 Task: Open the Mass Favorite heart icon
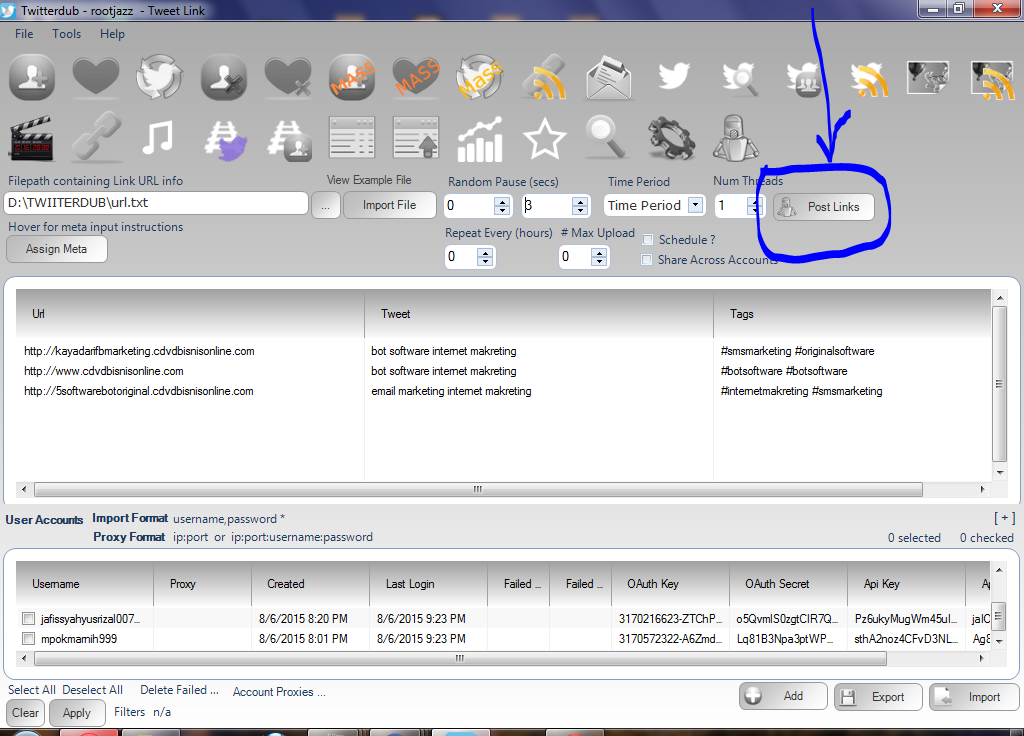416,77
